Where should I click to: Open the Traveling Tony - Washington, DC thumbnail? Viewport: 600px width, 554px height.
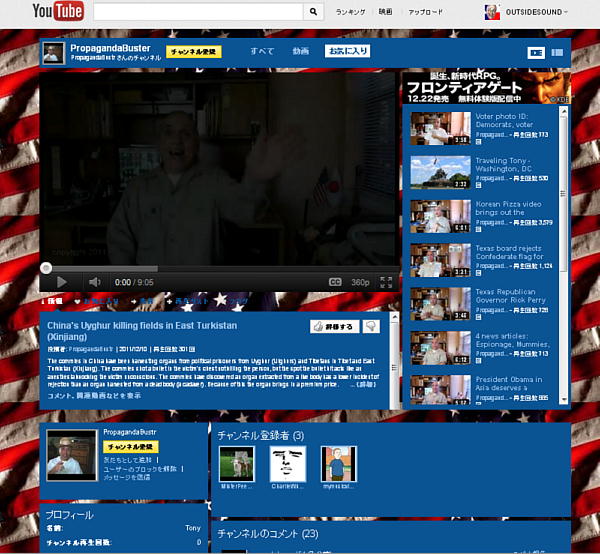(440, 172)
